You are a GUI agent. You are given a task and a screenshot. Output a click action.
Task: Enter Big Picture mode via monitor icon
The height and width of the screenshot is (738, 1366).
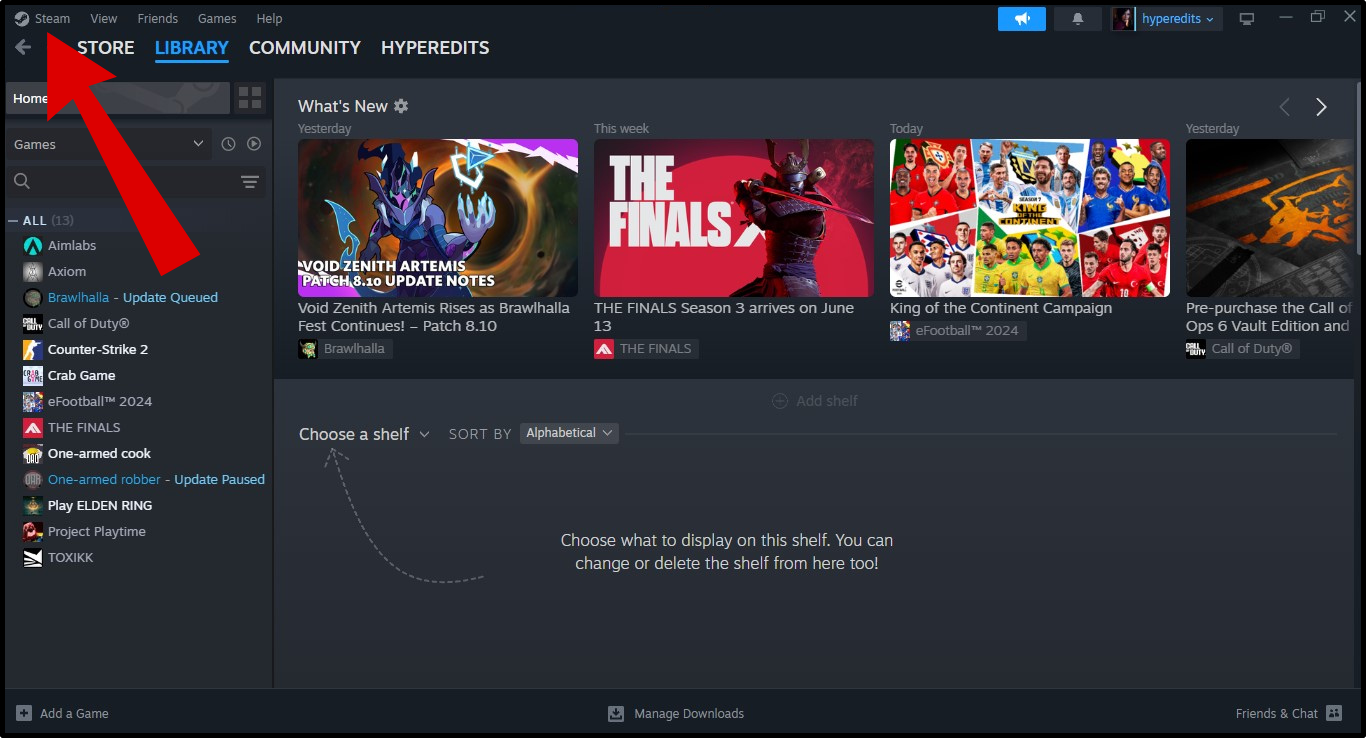coord(1247,19)
